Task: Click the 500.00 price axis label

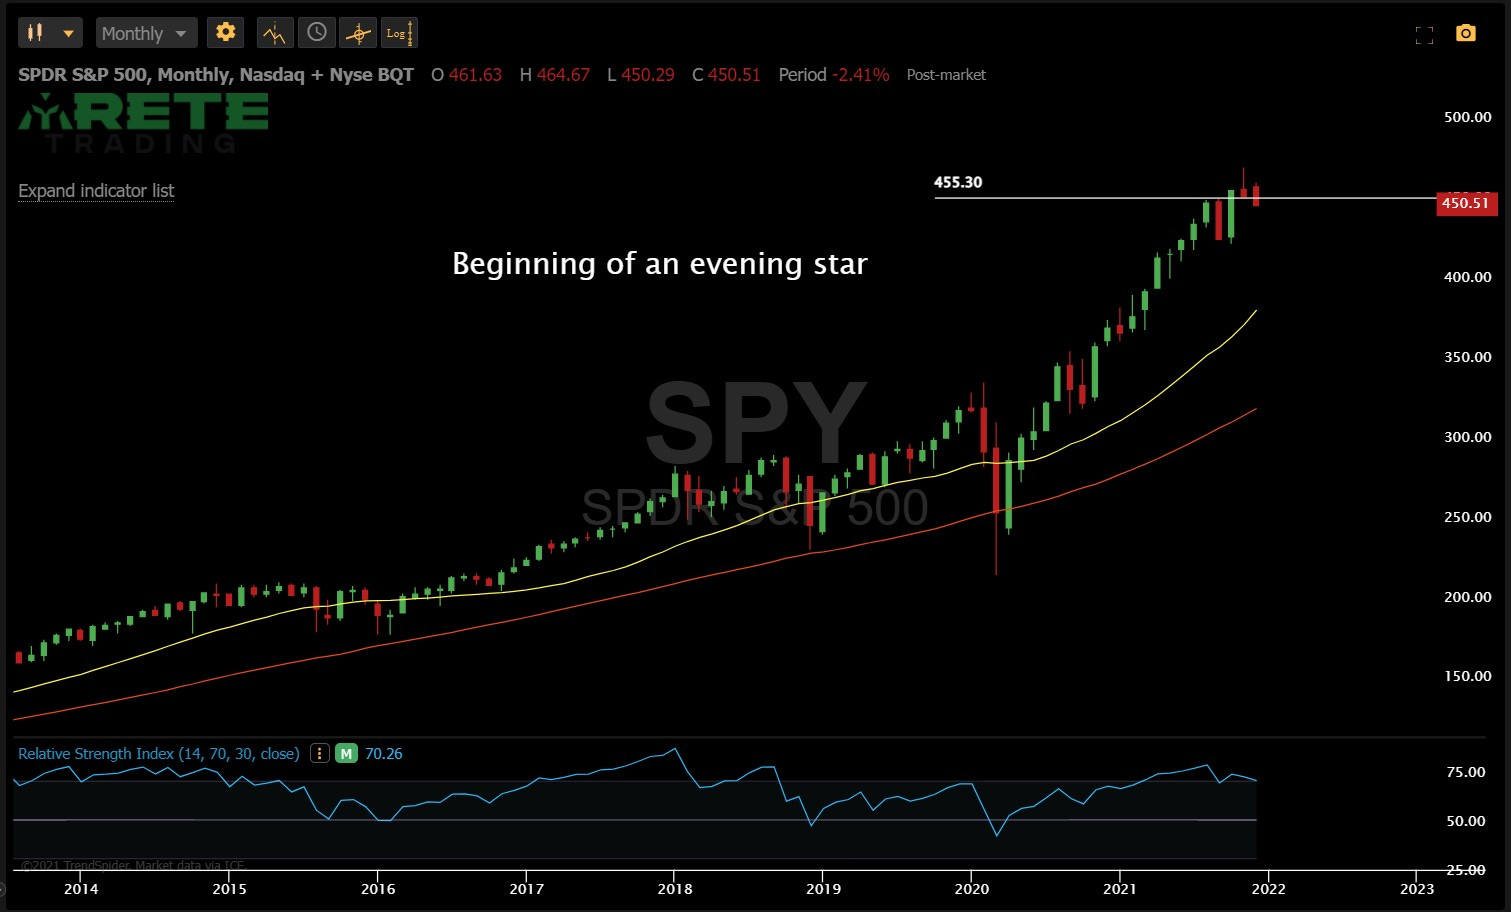Action: pyautogui.click(x=1467, y=117)
